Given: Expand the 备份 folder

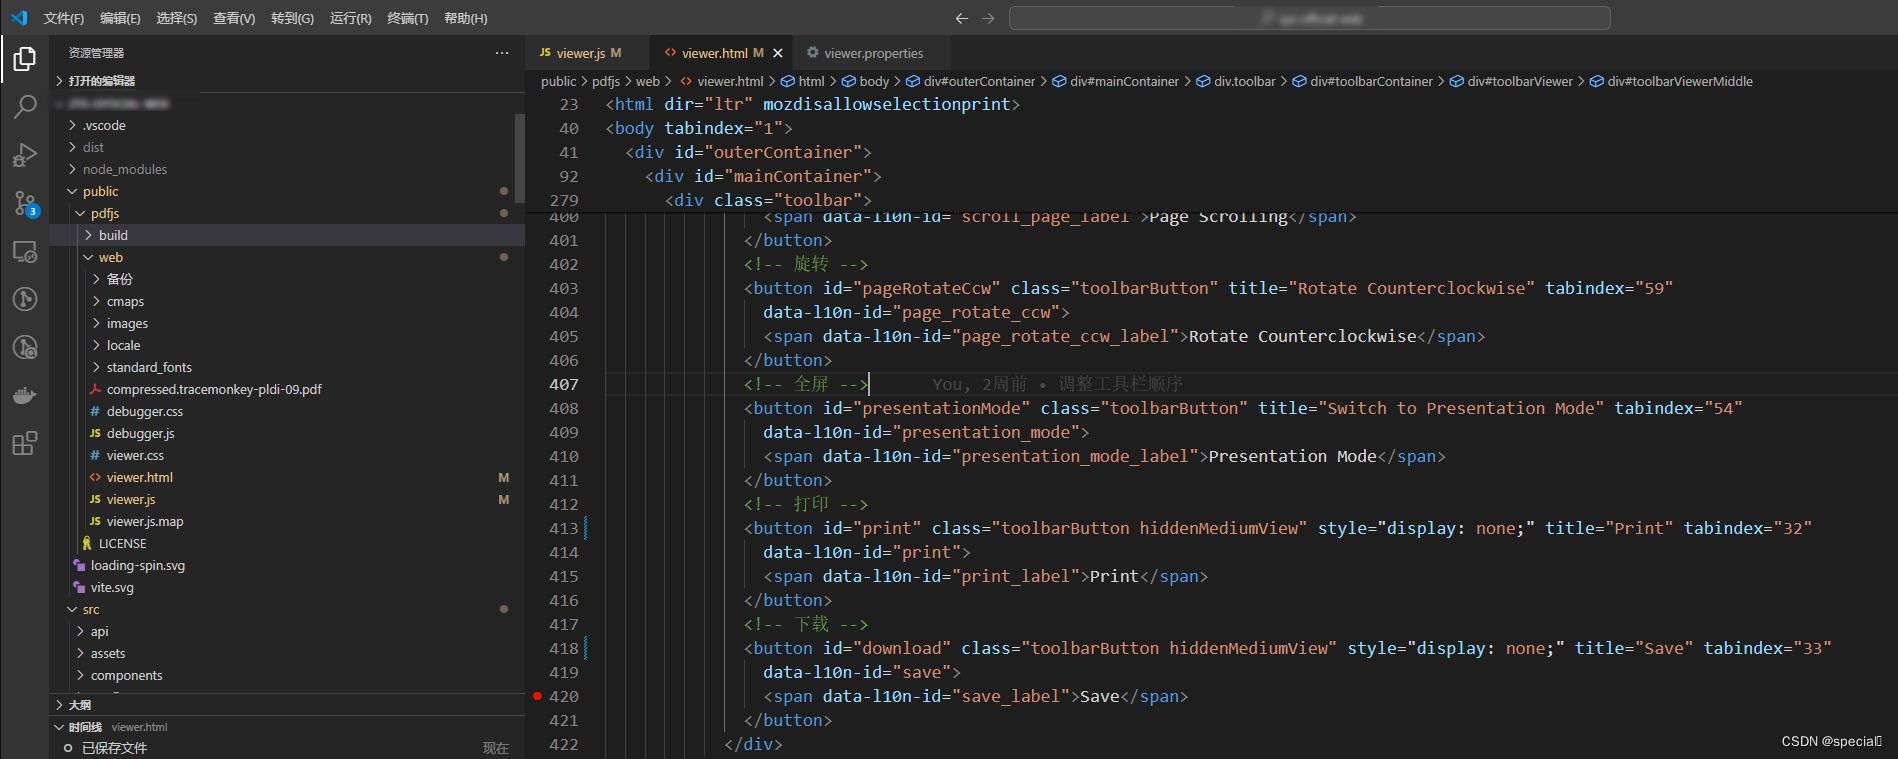Looking at the screenshot, I should click(287, 279).
